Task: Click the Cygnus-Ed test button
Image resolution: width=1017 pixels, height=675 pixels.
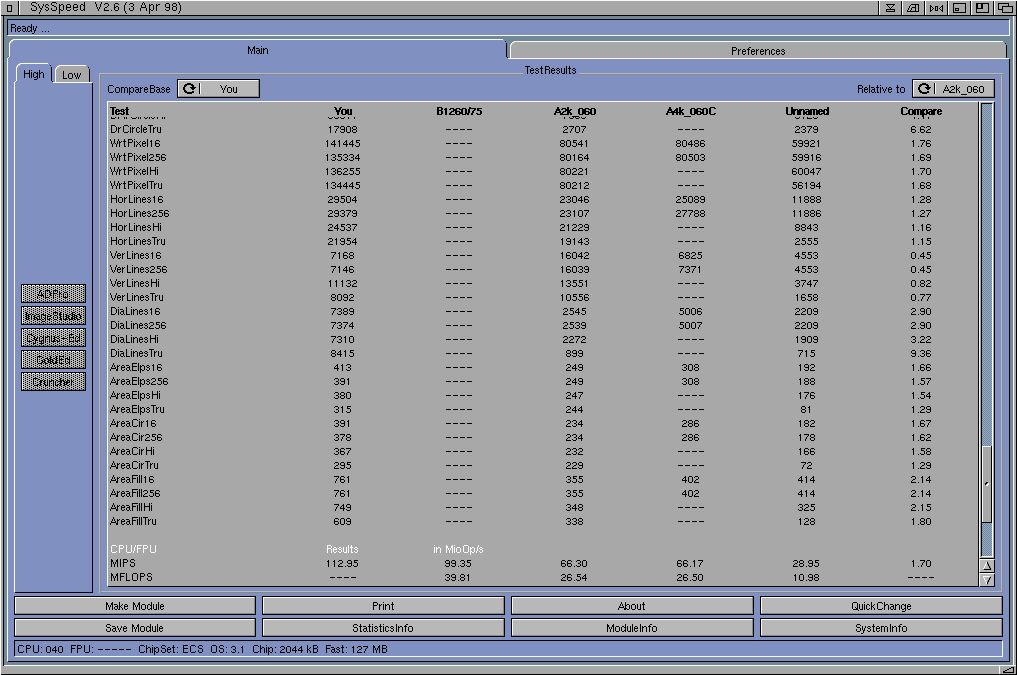Action: tap(53, 338)
